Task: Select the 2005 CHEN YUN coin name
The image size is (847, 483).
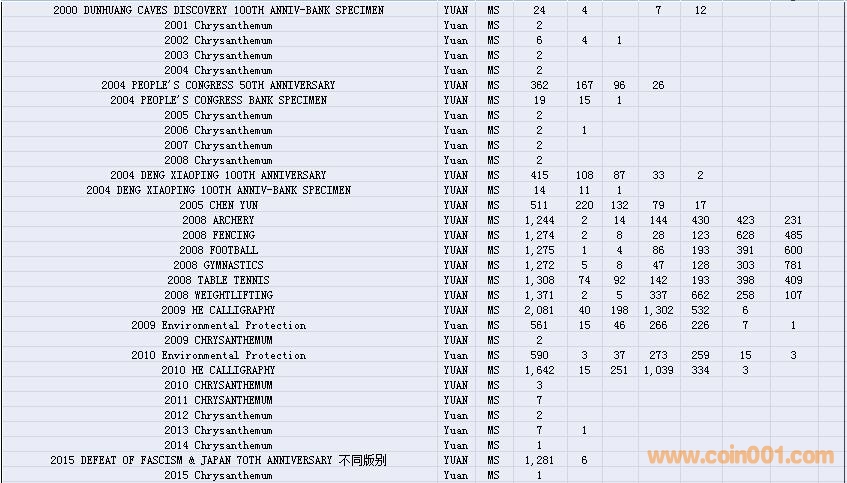Action: 218,205
